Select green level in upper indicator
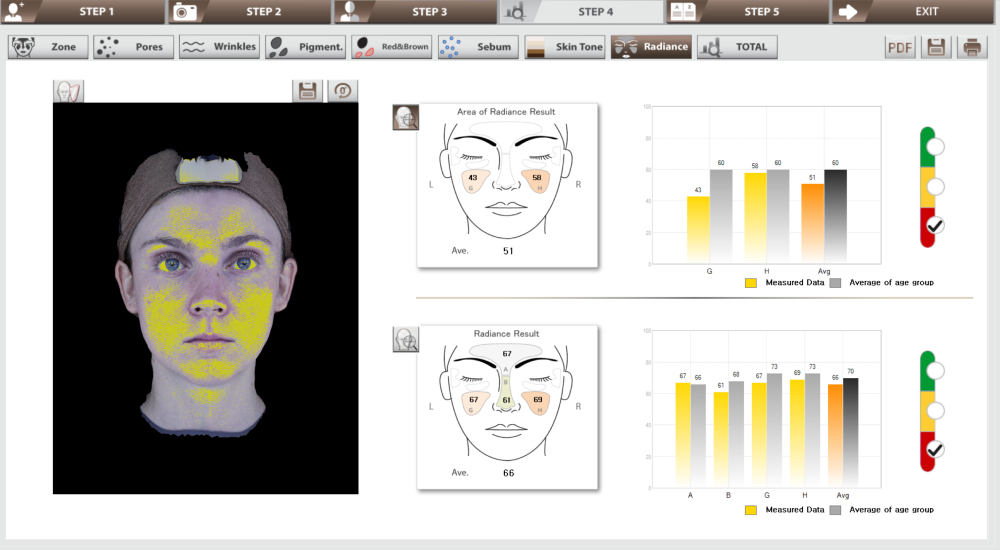 [935, 147]
